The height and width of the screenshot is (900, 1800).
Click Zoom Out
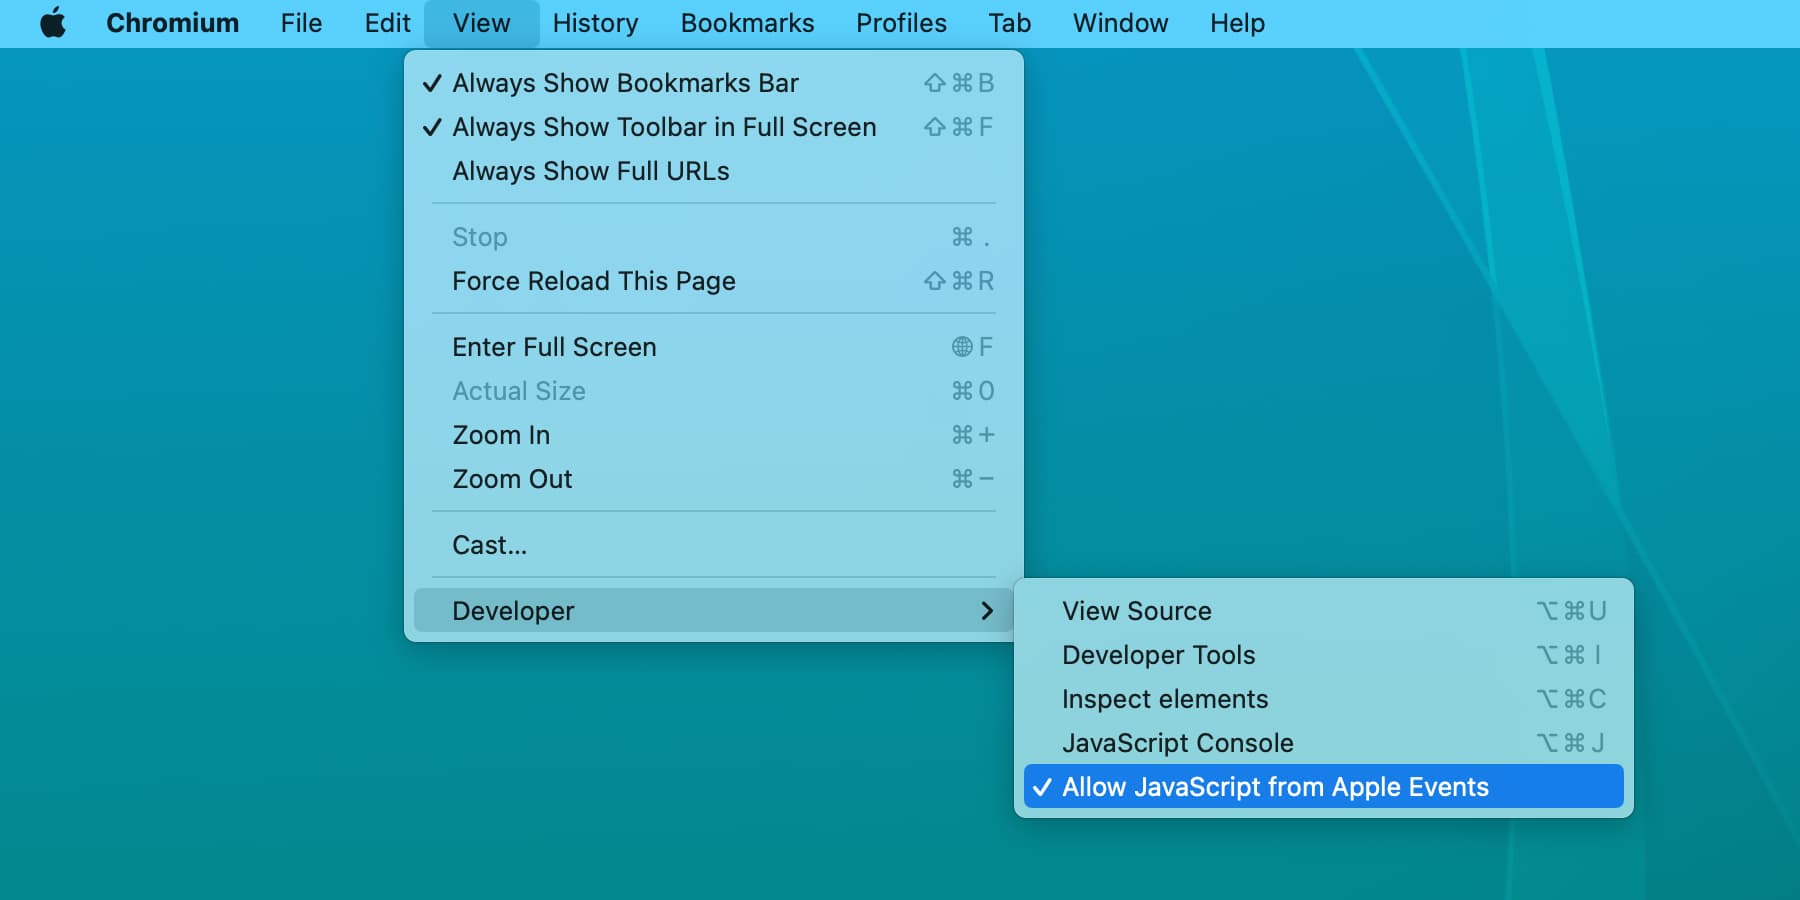point(512,478)
